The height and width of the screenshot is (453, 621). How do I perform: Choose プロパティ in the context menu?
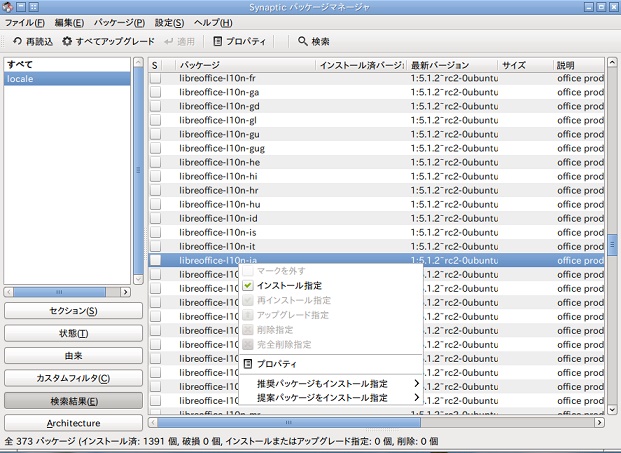pyautogui.click(x=330, y=364)
